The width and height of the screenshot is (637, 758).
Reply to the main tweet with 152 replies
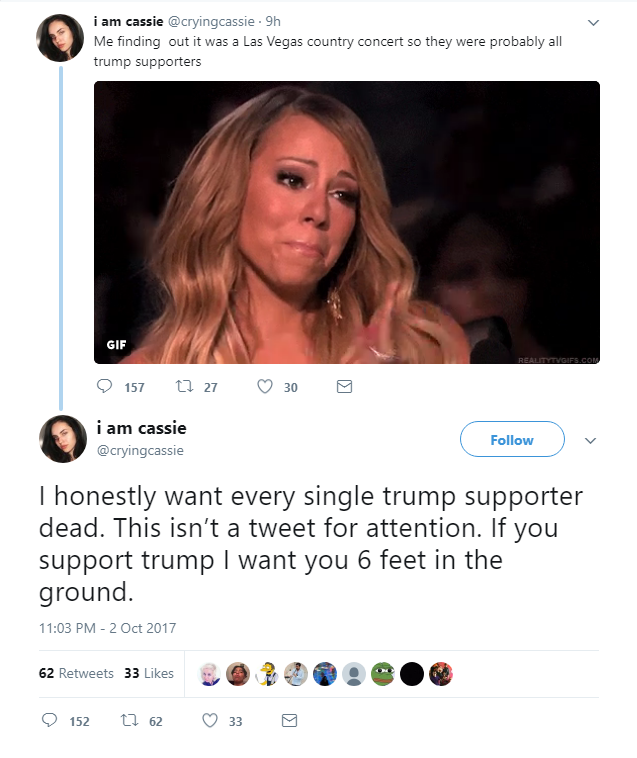(x=49, y=720)
